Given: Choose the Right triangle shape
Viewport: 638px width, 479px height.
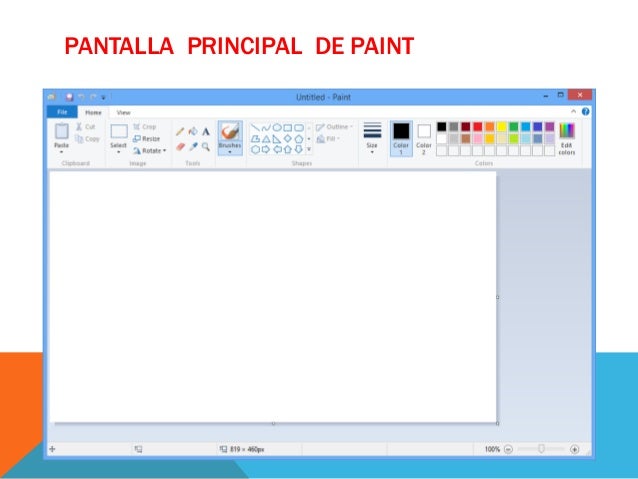Looking at the screenshot, I should 277,139.
